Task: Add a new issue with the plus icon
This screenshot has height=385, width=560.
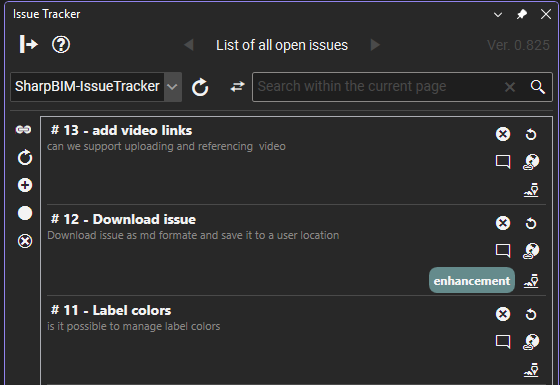Action: coord(25,185)
